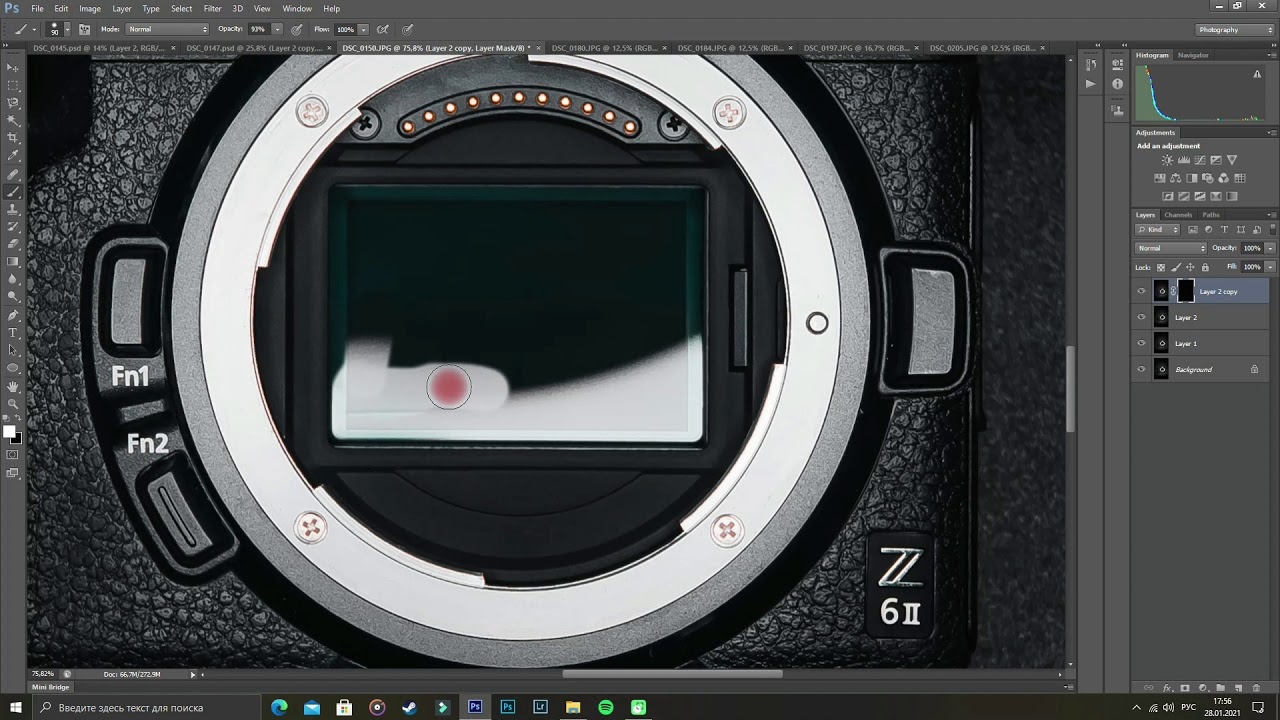Select the Hand tool
This screenshot has width=1280, height=720.
coord(13,385)
